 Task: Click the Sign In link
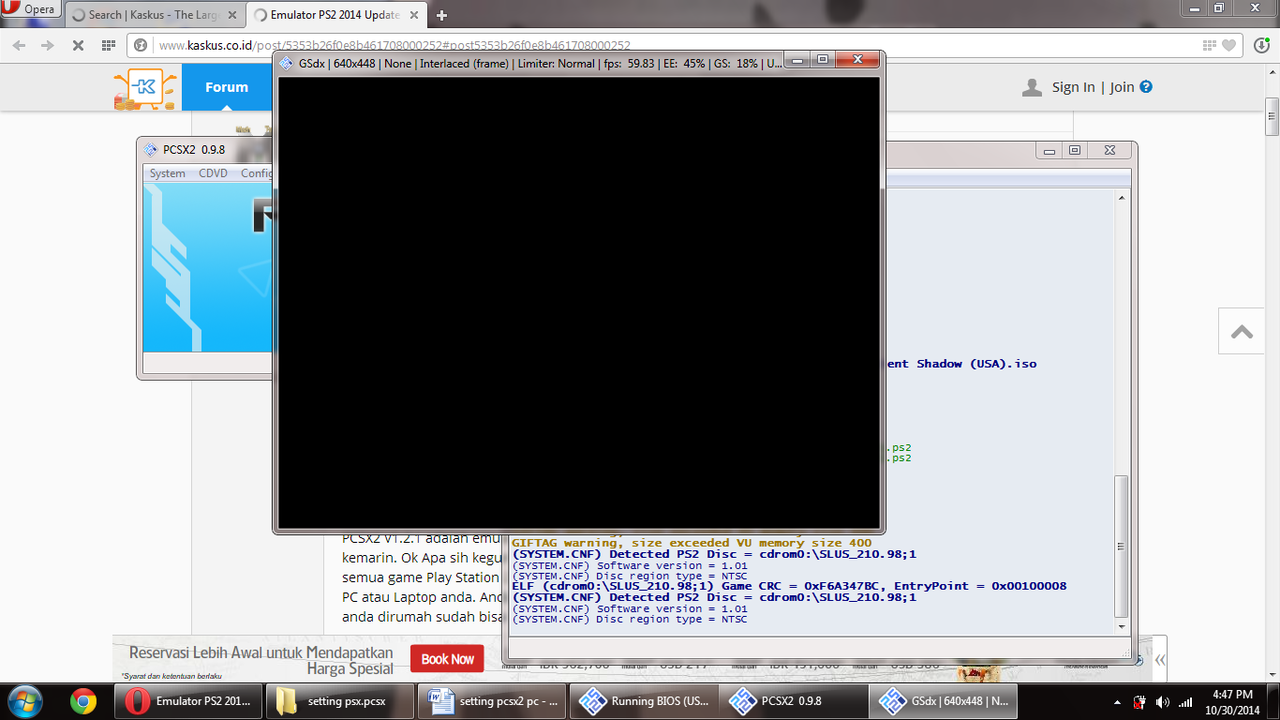point(1073,87)
